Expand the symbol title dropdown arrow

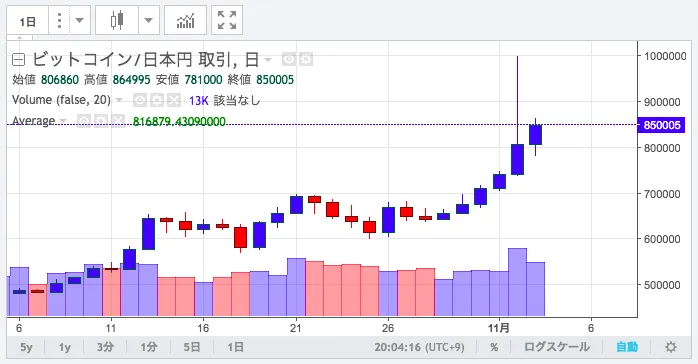click(268, 59)
